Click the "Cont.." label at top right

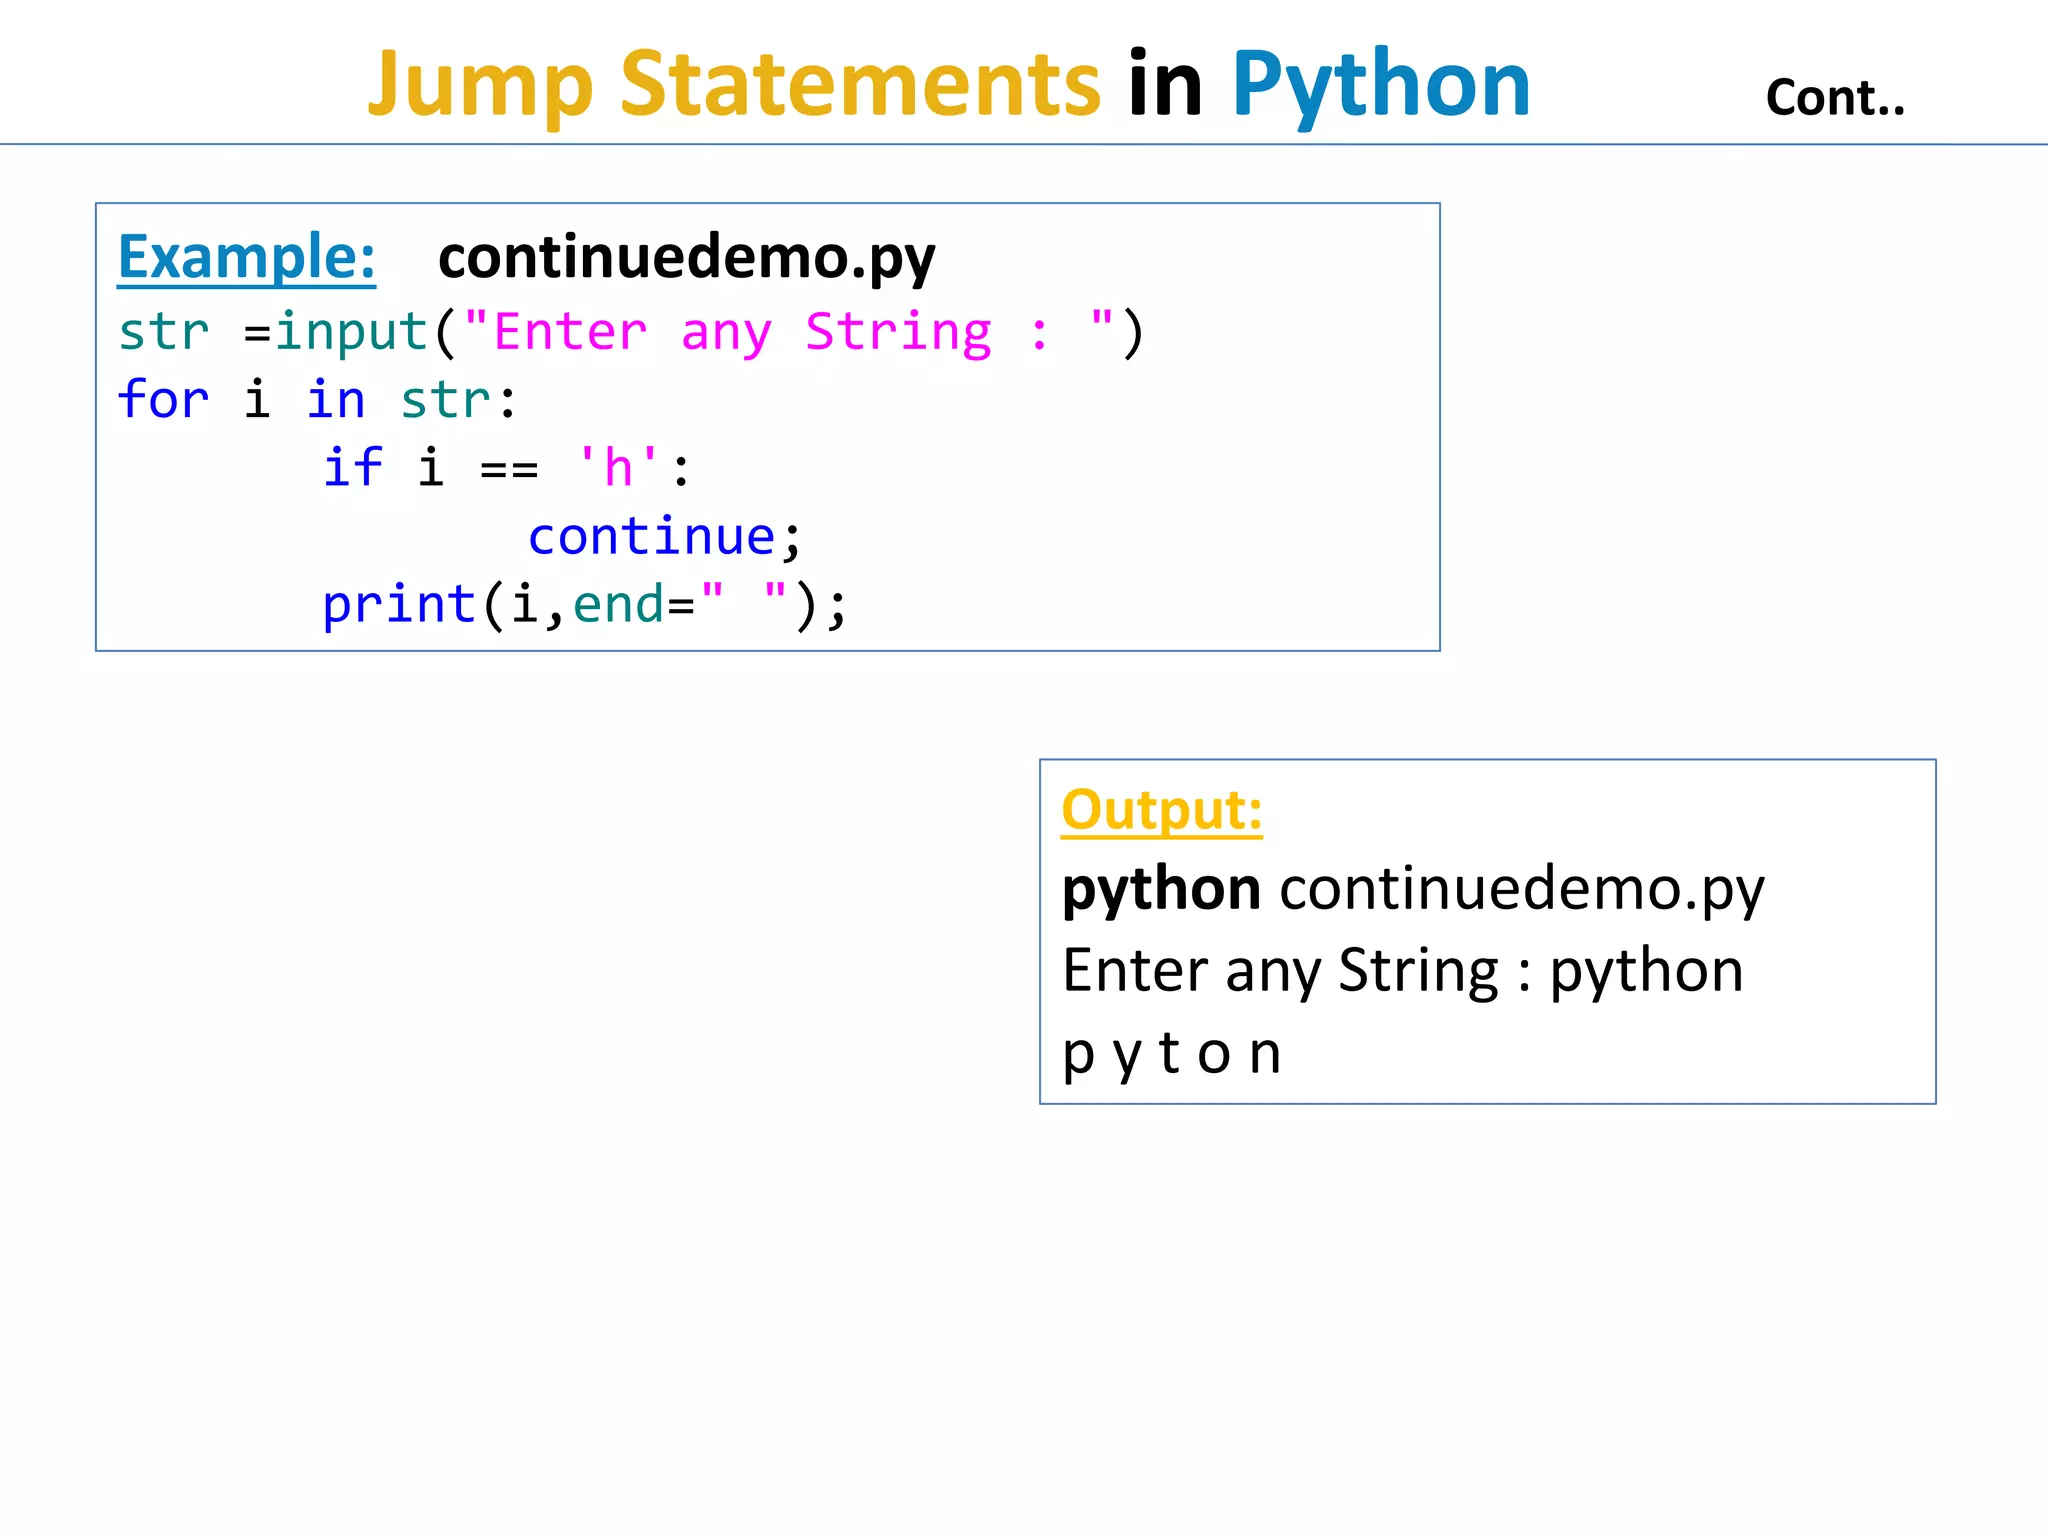[x=1835, y=98]
